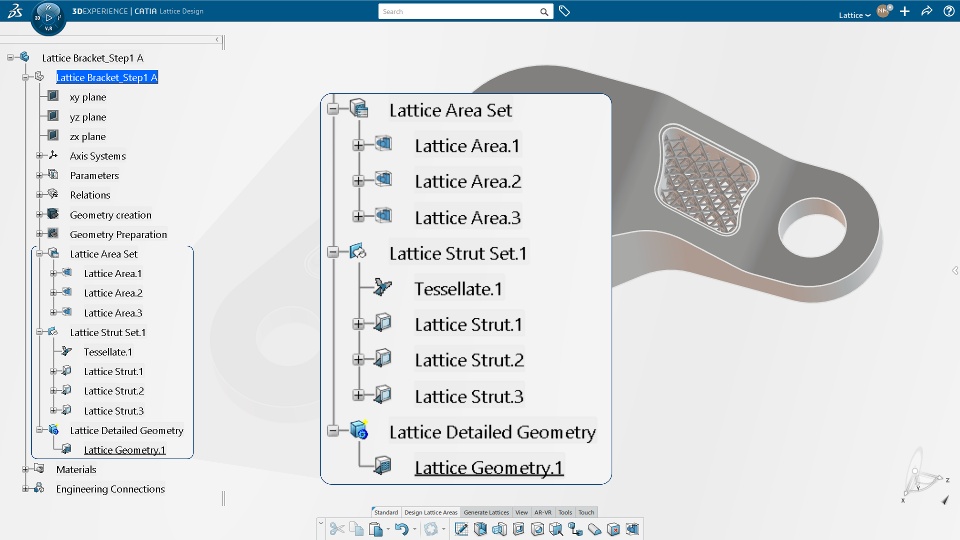
Task: Select Lattice Geometry.1 in specification tree
Action: coord(125,450)
